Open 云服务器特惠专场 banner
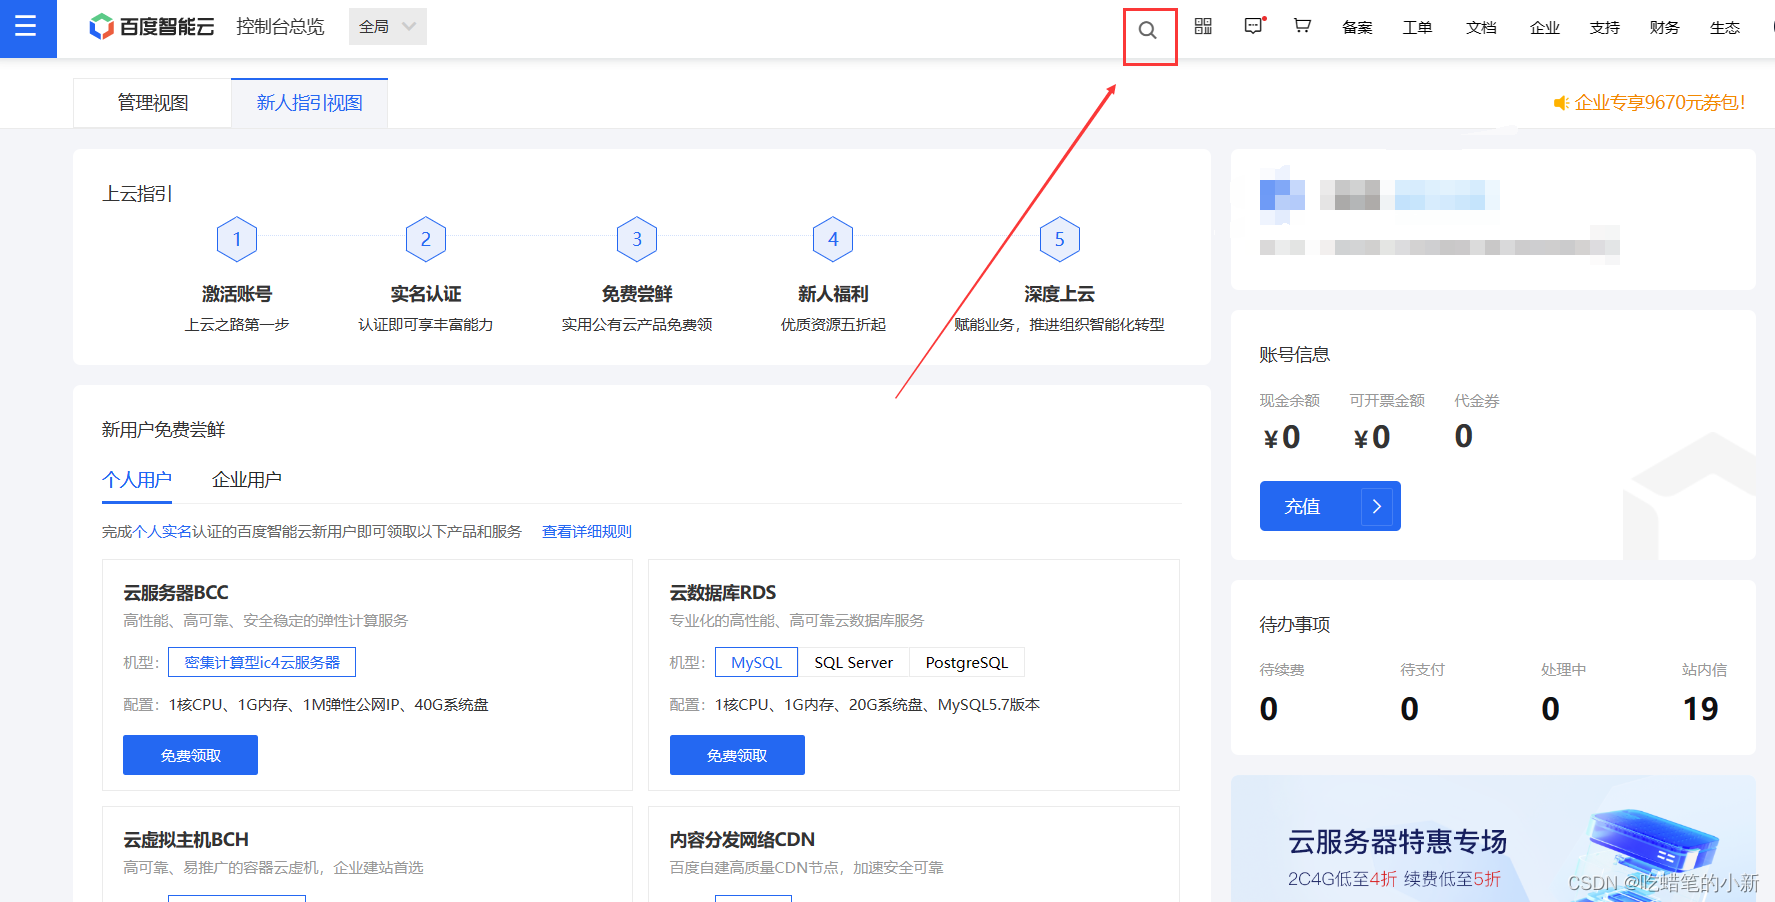The height and width of the screenshot is (902, 1775). [1493, 840]
